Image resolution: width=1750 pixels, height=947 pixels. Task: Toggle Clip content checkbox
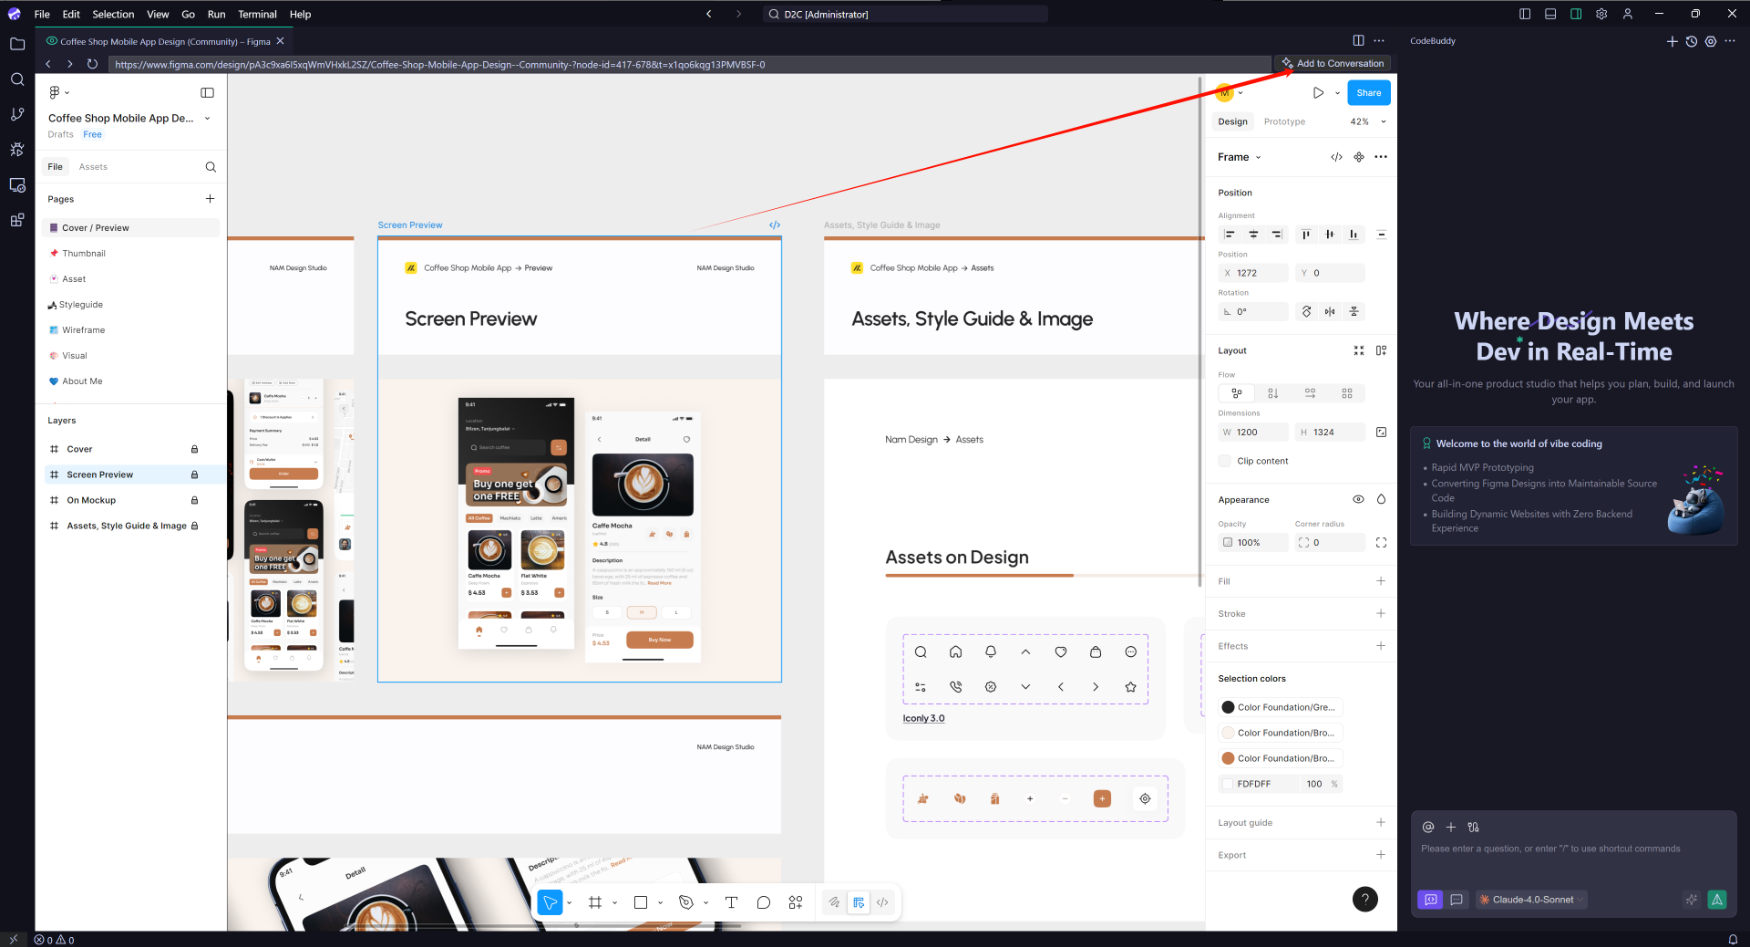click(x=1225, y=461)
